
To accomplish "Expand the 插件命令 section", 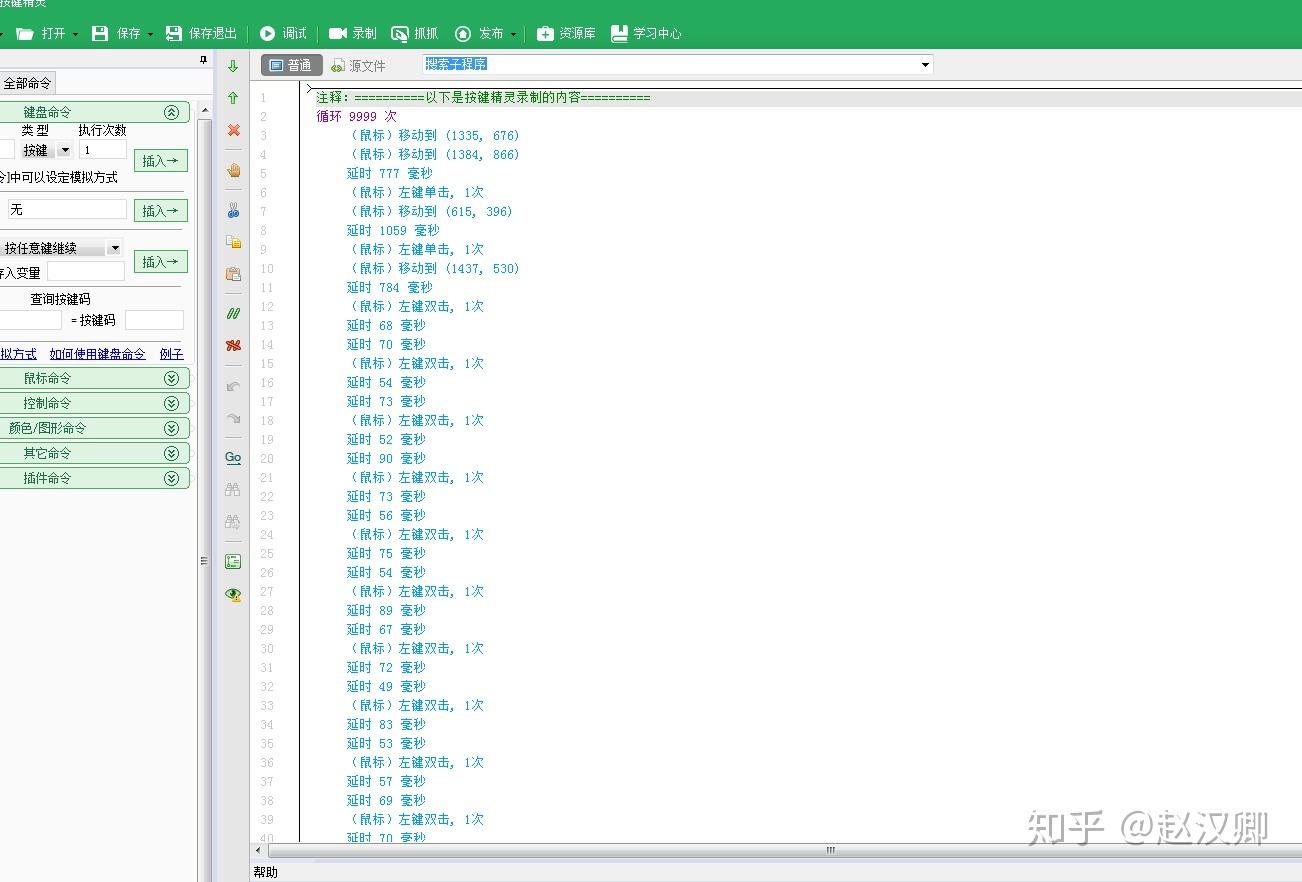I will tap(171, 478).
